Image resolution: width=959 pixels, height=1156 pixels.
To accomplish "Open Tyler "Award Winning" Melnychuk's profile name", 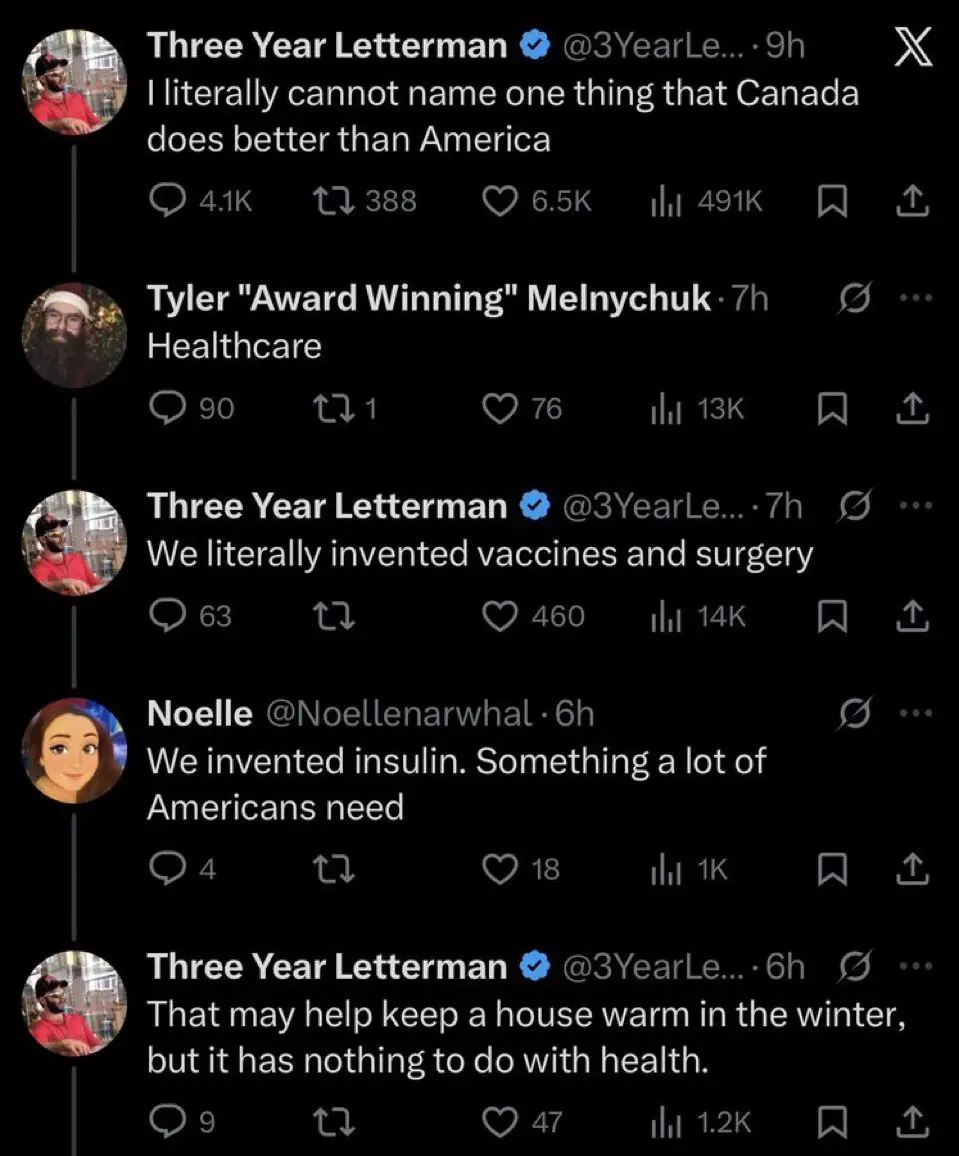I will pos(429,298).
